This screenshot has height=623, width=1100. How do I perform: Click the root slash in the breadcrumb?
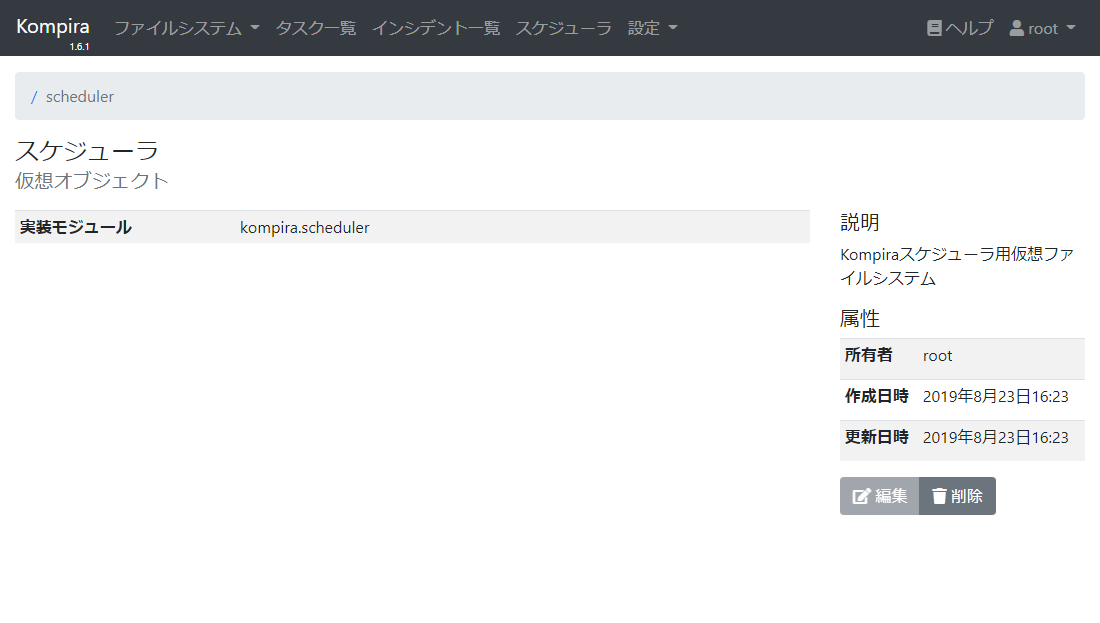(34, 97)
